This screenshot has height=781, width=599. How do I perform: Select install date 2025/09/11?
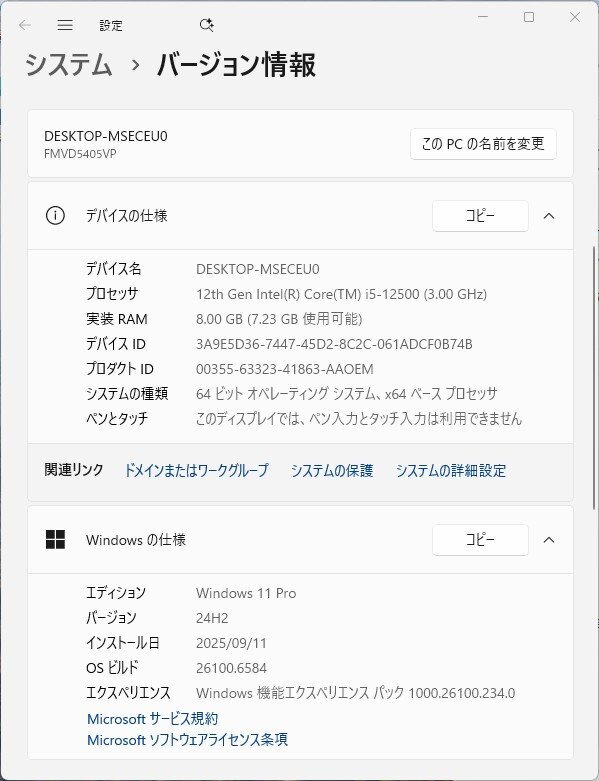coord(232,643)
